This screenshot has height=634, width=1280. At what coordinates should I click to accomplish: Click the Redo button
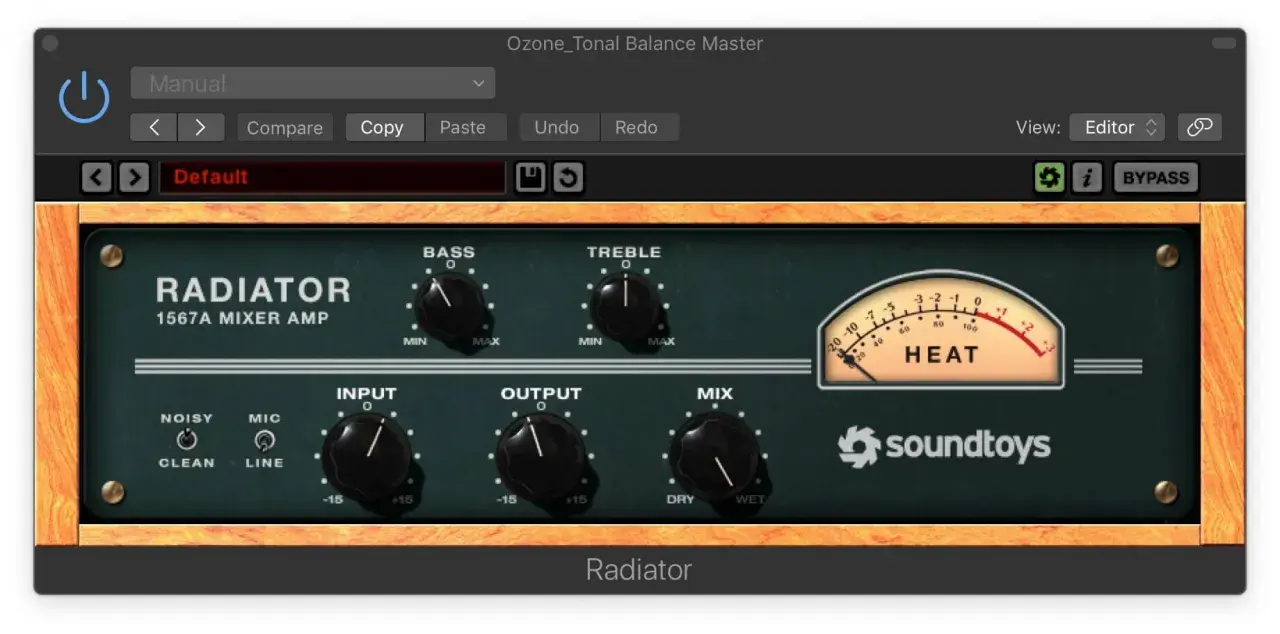point(637,127)
